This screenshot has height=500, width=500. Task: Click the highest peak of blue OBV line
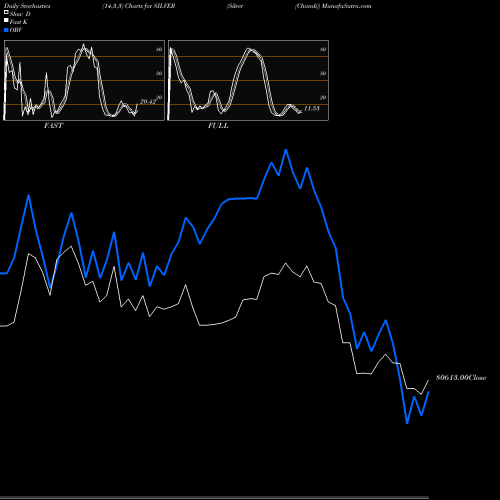coord(286,150)
